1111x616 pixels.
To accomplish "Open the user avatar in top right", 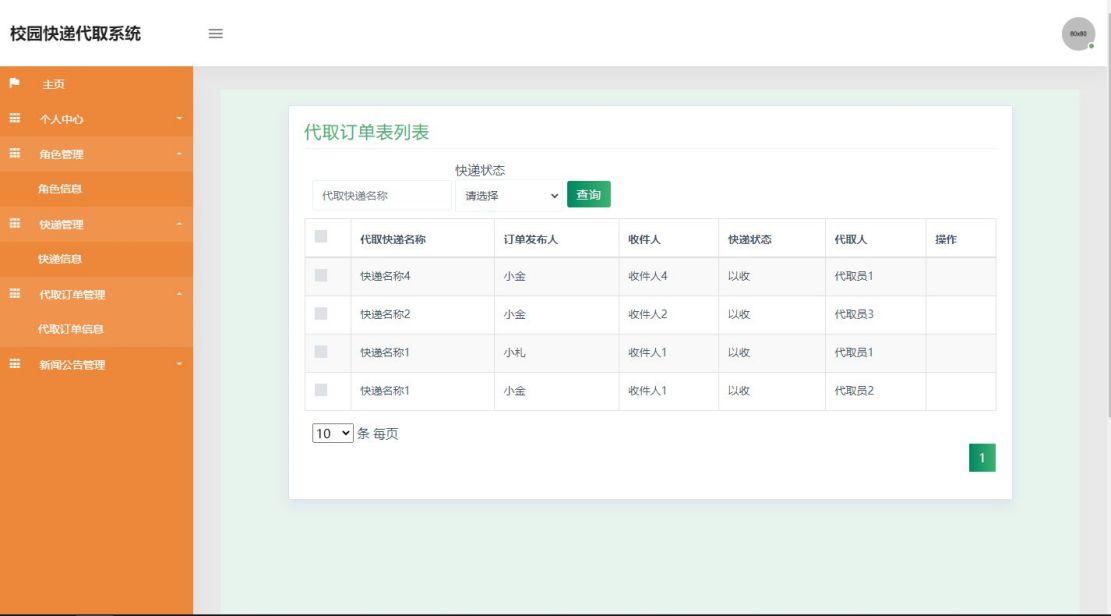I will [1078, 33].
